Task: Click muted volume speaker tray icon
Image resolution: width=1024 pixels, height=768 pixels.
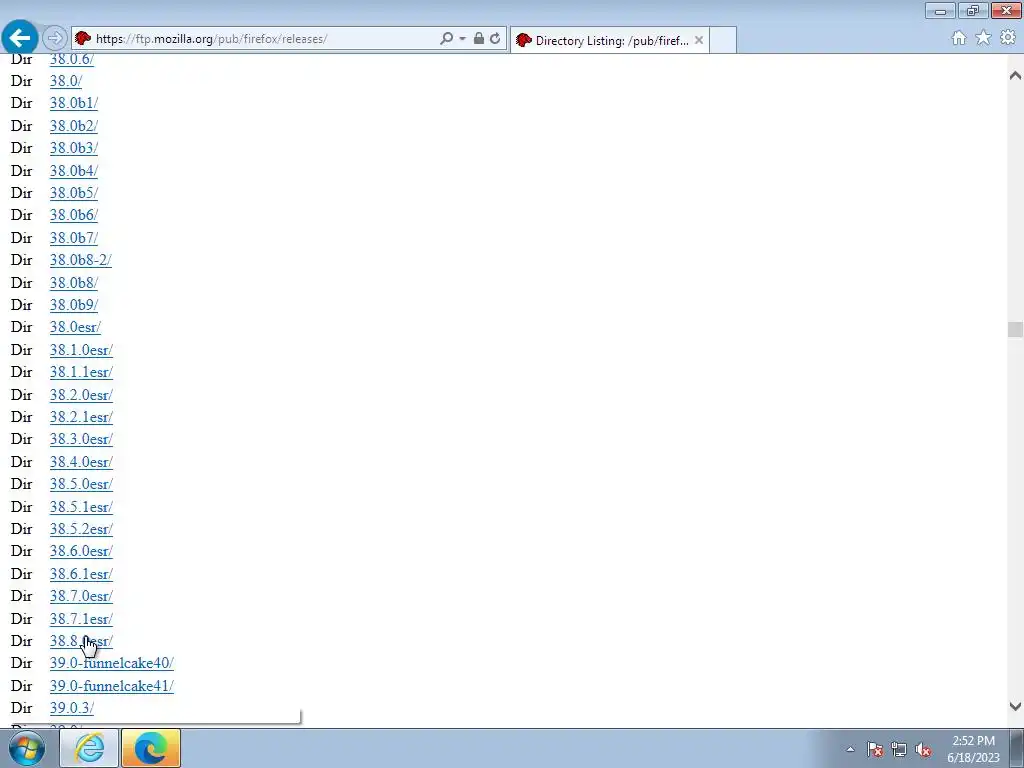Action: pyautogui.click(x=923, y=750)
